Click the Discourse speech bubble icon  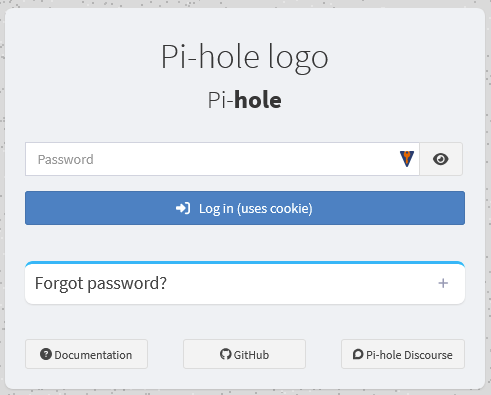click(x=358, y=354)
